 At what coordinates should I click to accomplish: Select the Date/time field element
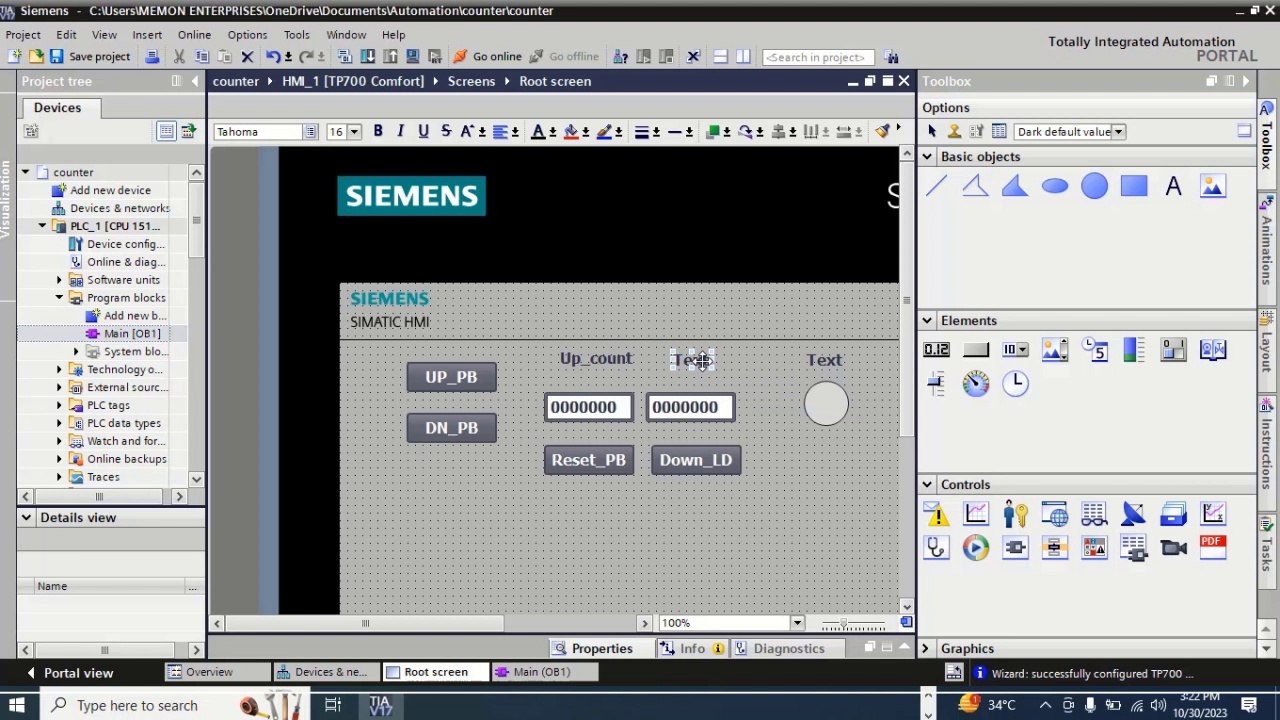coord(1094,349)
